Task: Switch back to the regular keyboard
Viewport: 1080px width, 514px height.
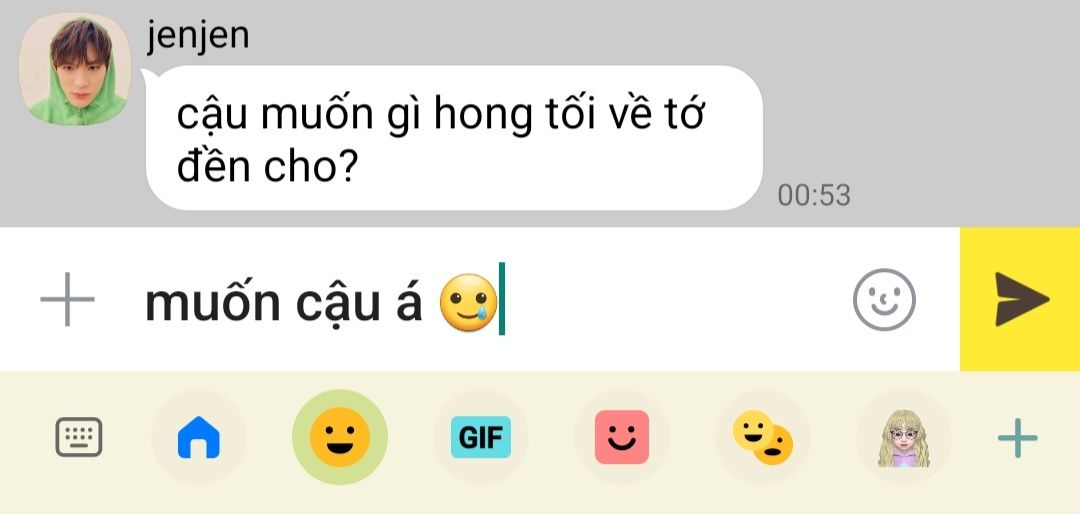Action: click(79, 437)
